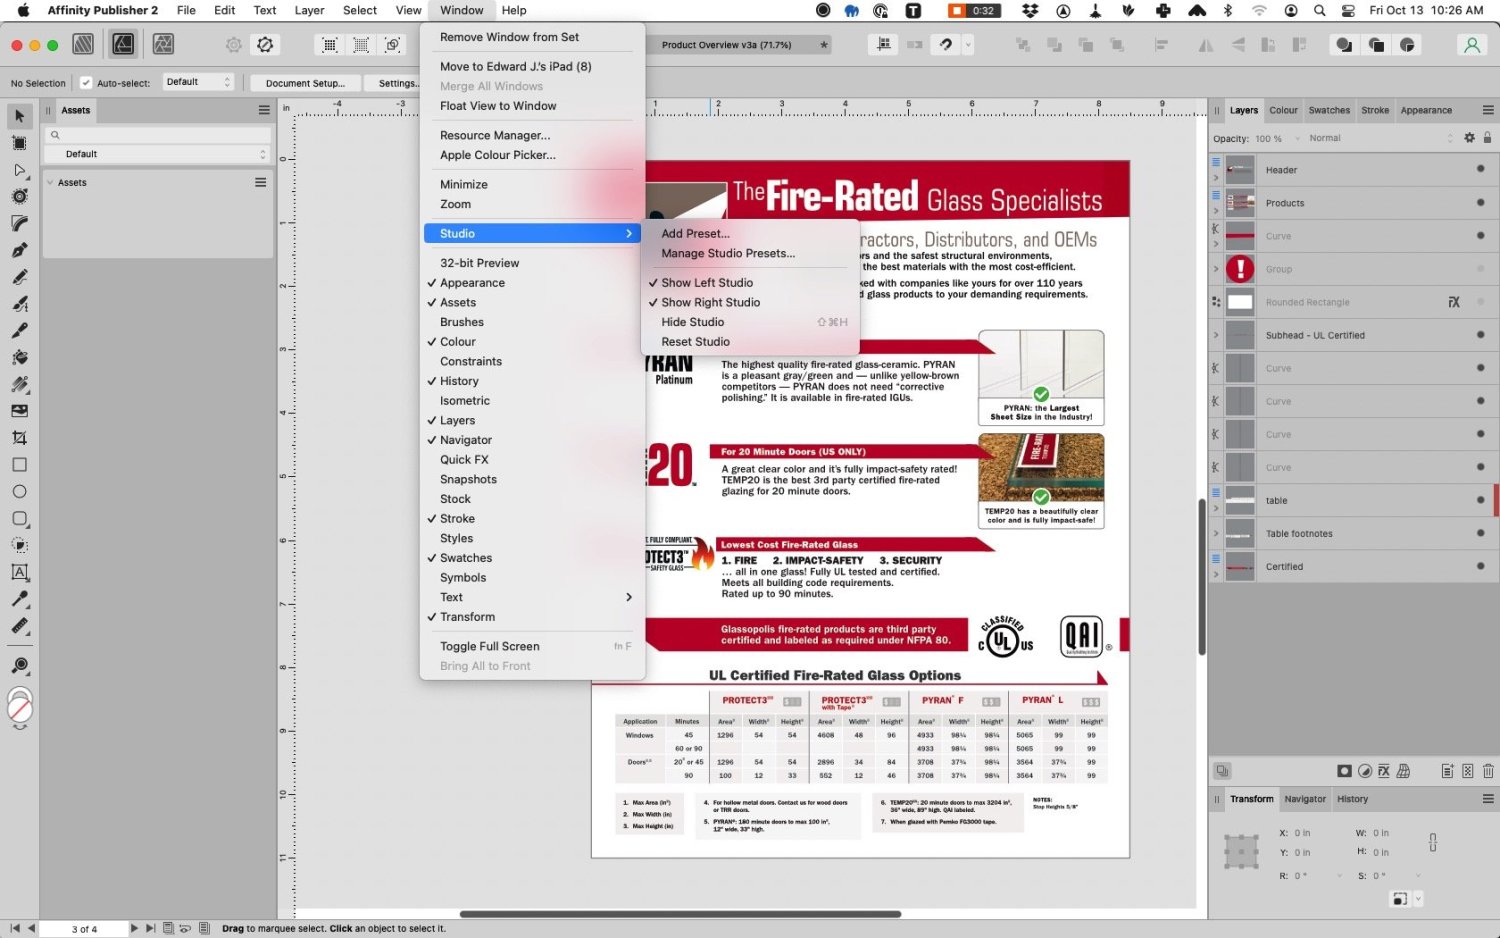The height and width of the screenshot is (938, 1500).
Task: Uncheck Show Right Studio in the submenu
Action: coord(710,302)
